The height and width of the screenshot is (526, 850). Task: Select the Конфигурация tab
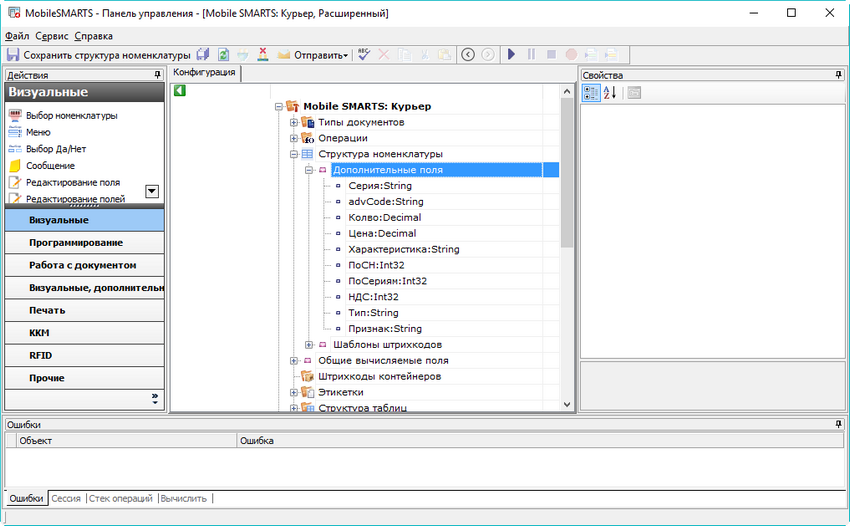click(x=204, y=73)
